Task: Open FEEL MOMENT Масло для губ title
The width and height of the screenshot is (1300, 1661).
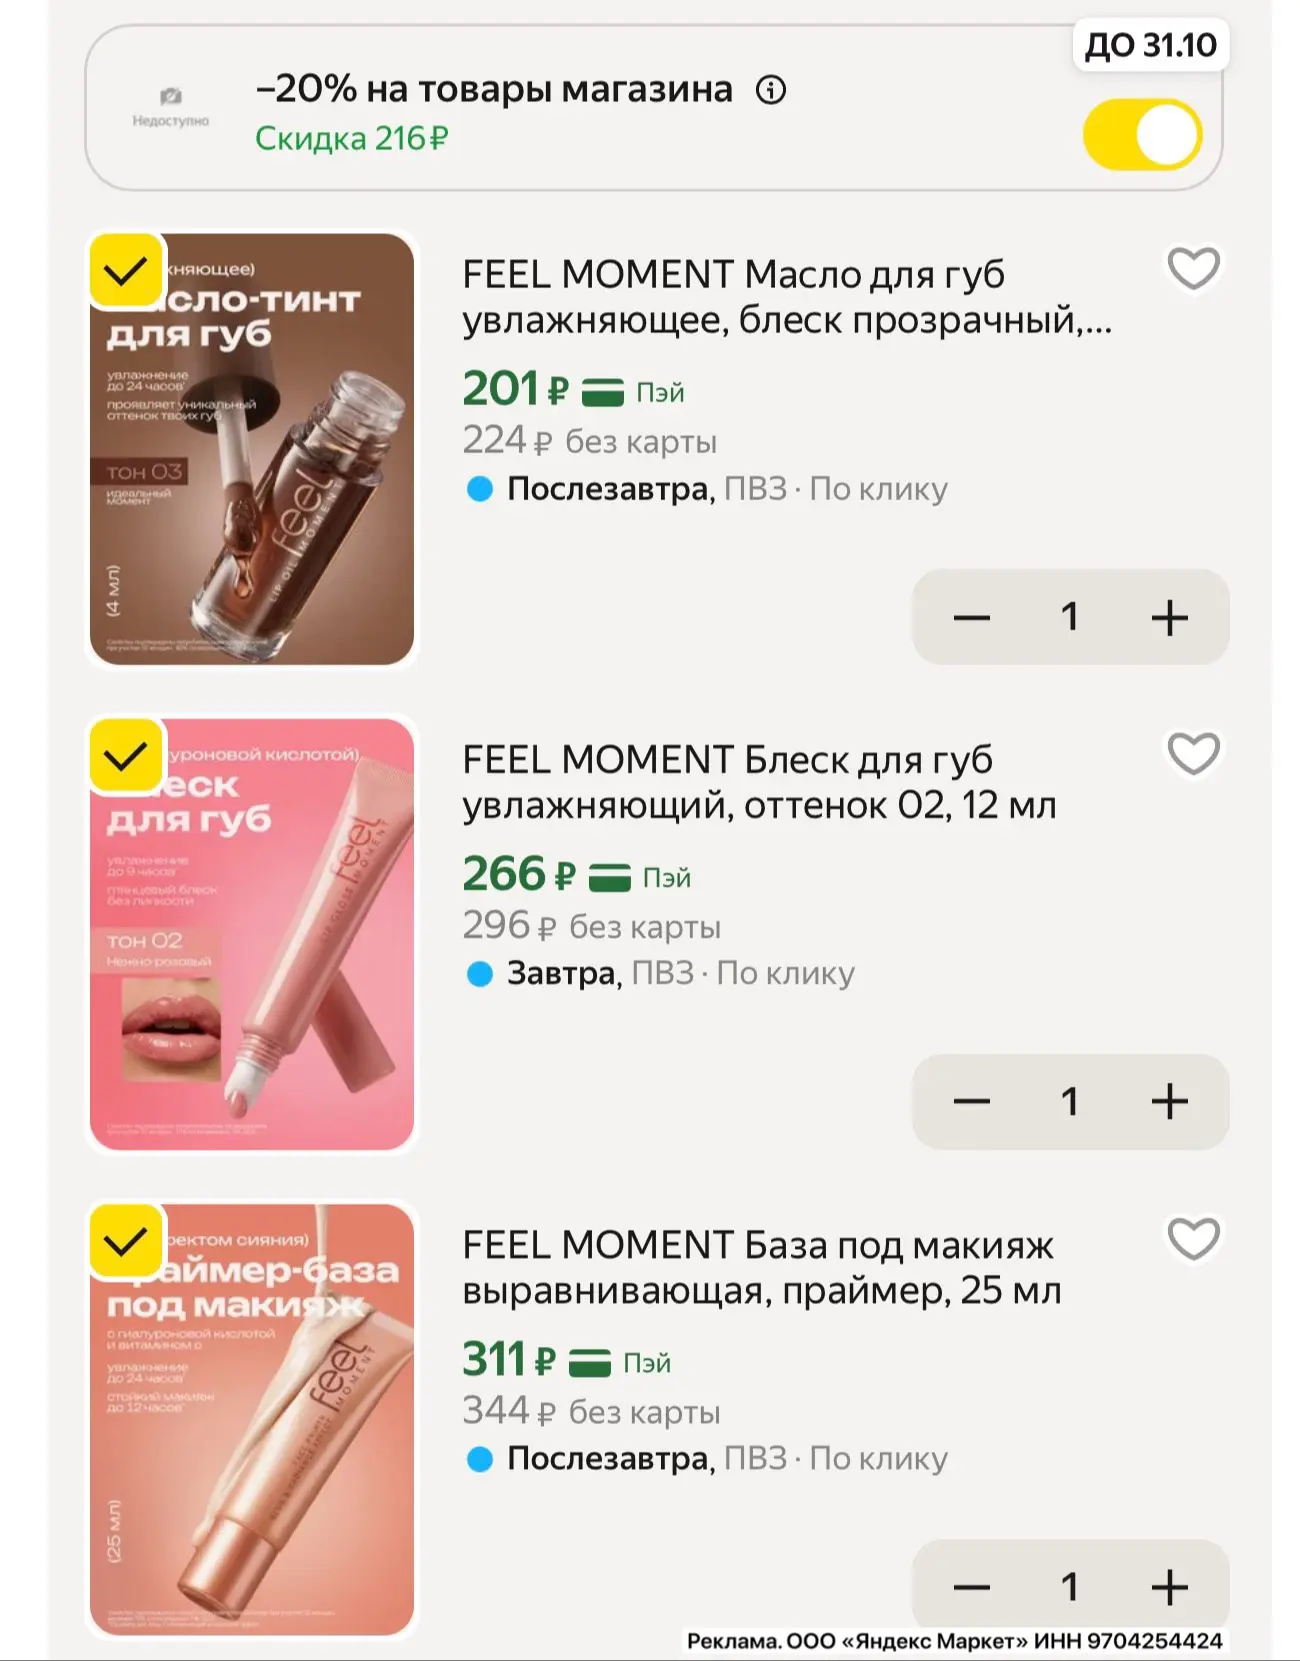Action: [x=787, y=297]
